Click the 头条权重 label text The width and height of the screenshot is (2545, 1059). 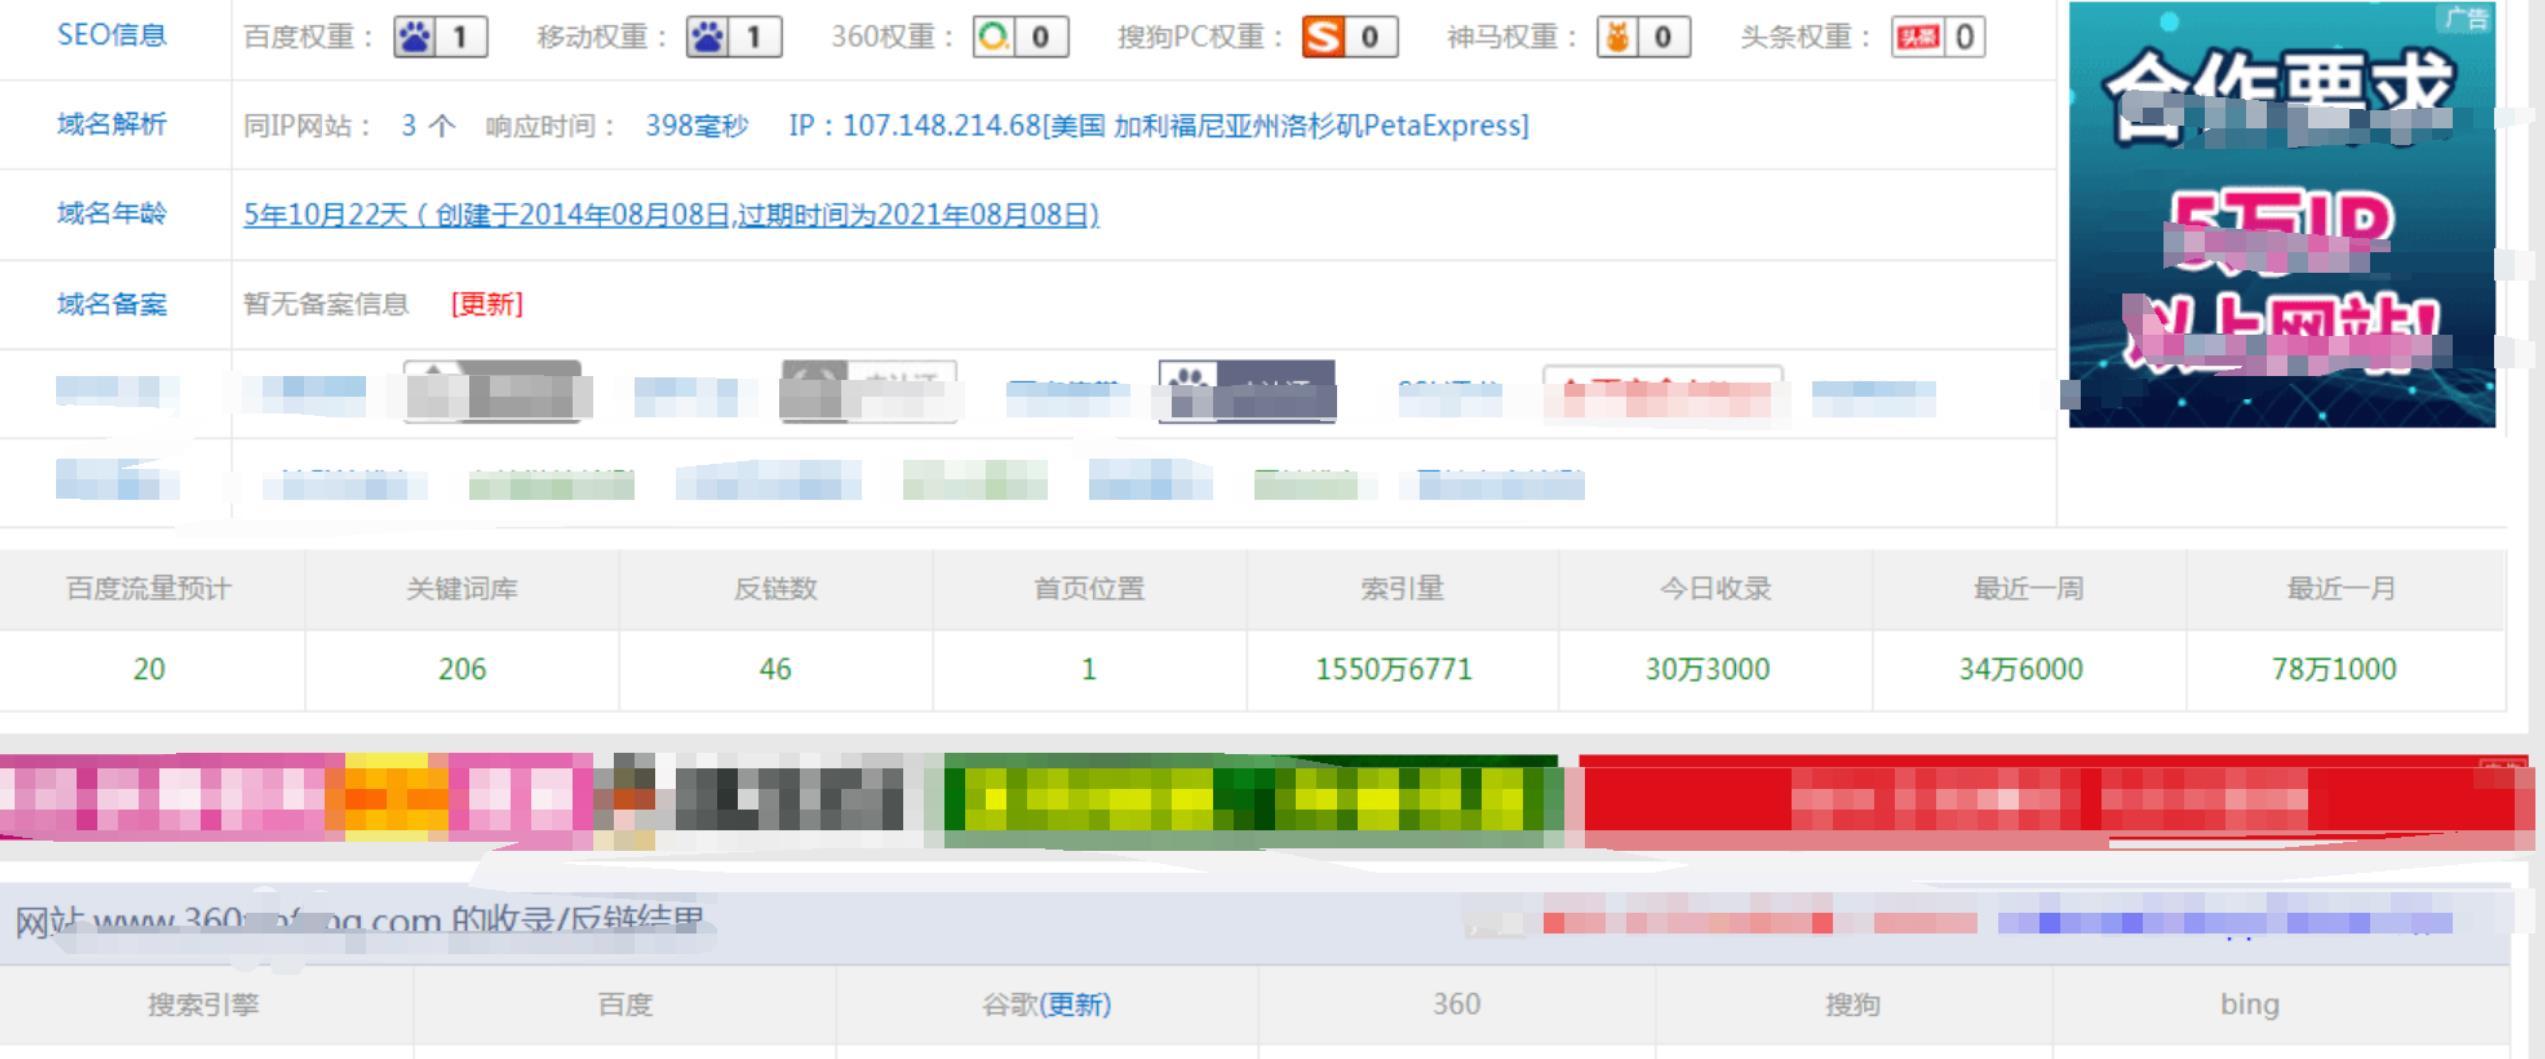(x=1806, y=37)
